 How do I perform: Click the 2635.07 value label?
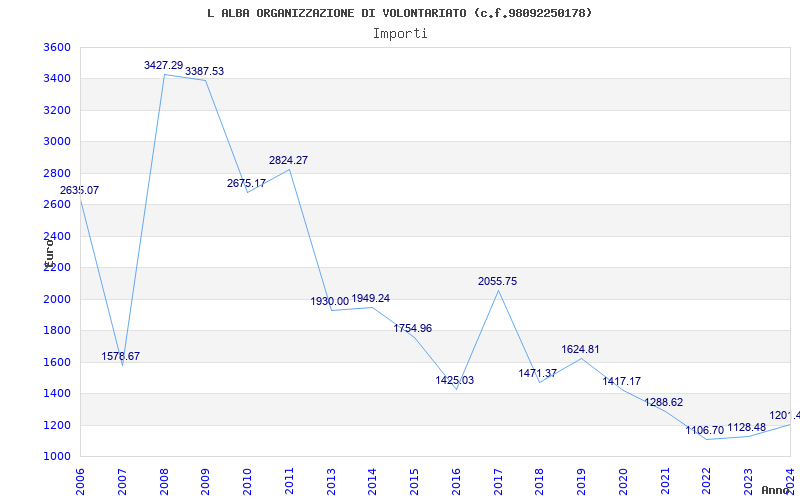click(x=79, y=190)
